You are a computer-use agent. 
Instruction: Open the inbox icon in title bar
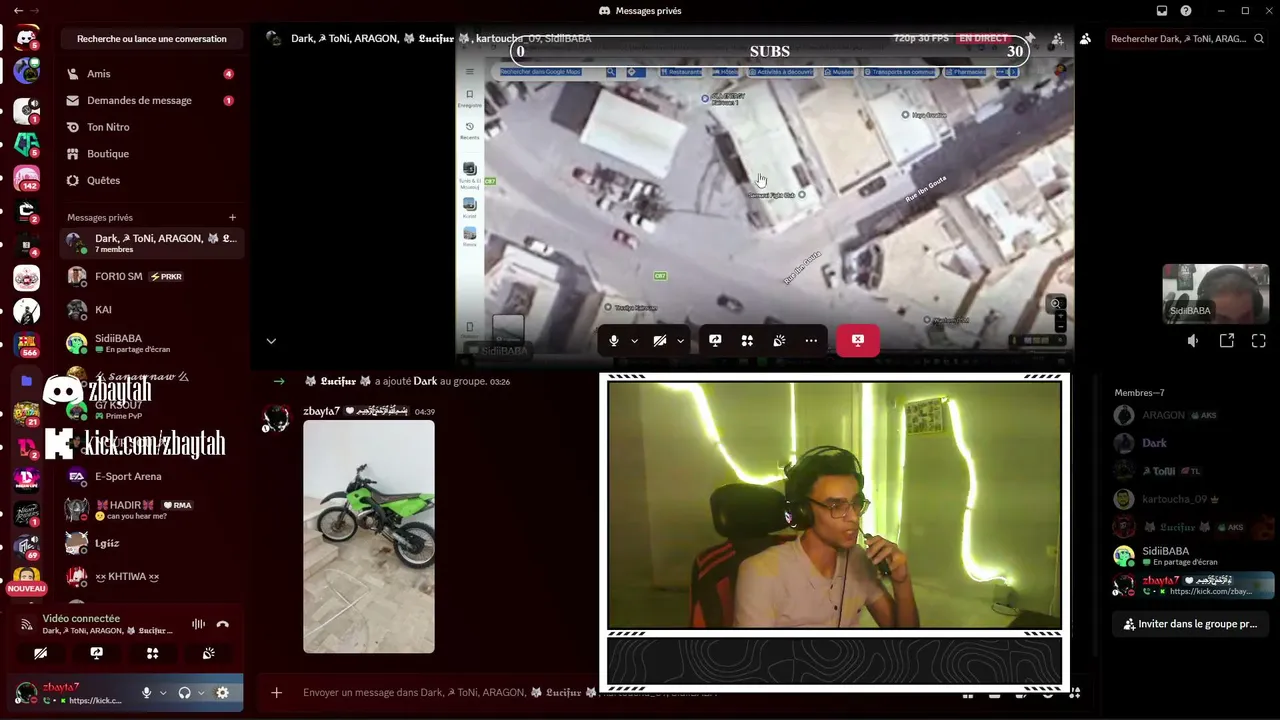point(1162,11)
